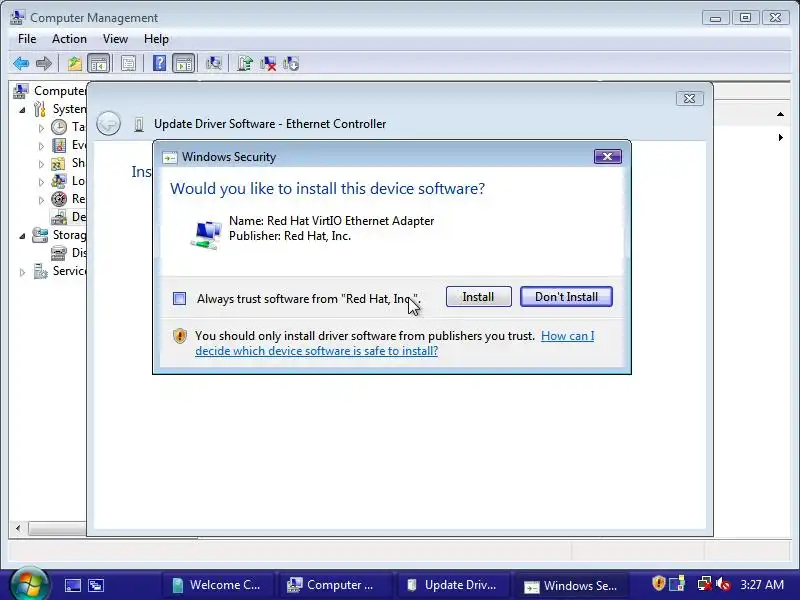This screenshot has width=800, height=600.
Task: Select the Device Manager tree icon
Action: tap(59, 217)
